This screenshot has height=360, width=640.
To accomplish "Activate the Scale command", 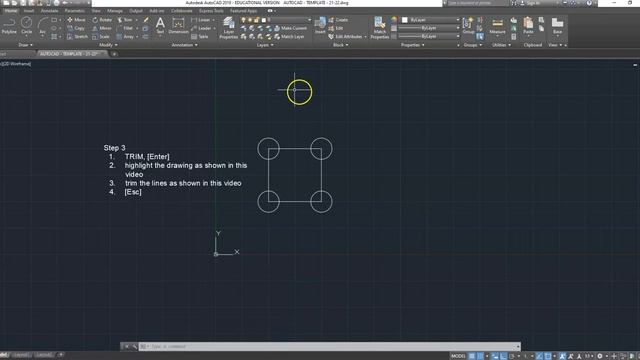I will pos(101,37).
